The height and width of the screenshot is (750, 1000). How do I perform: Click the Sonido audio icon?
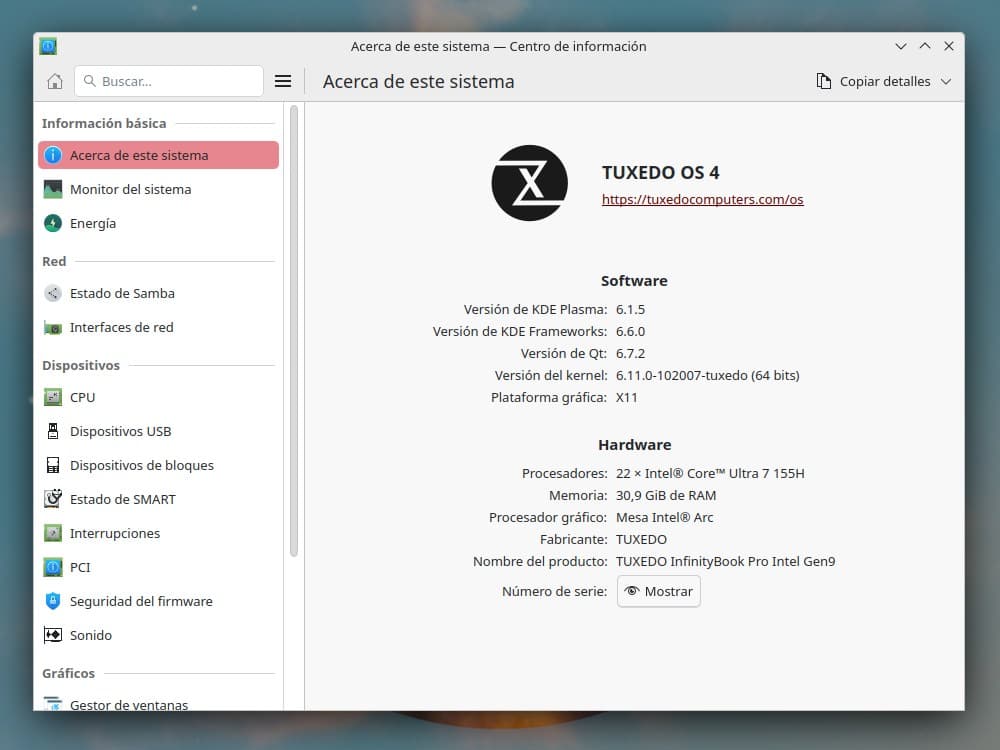pos(53,635)
